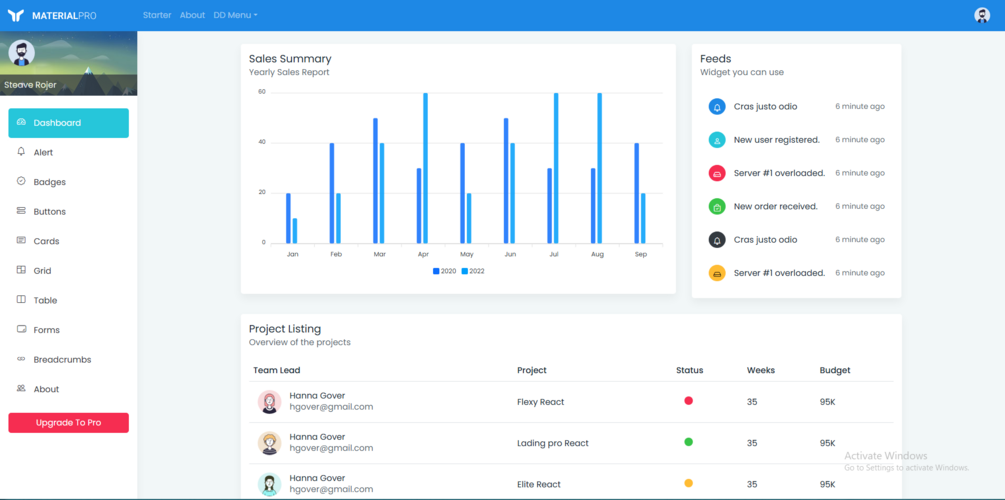The image size is (1005, 500).
Task: Click the green bag icon for New order received
Action: 717,206
